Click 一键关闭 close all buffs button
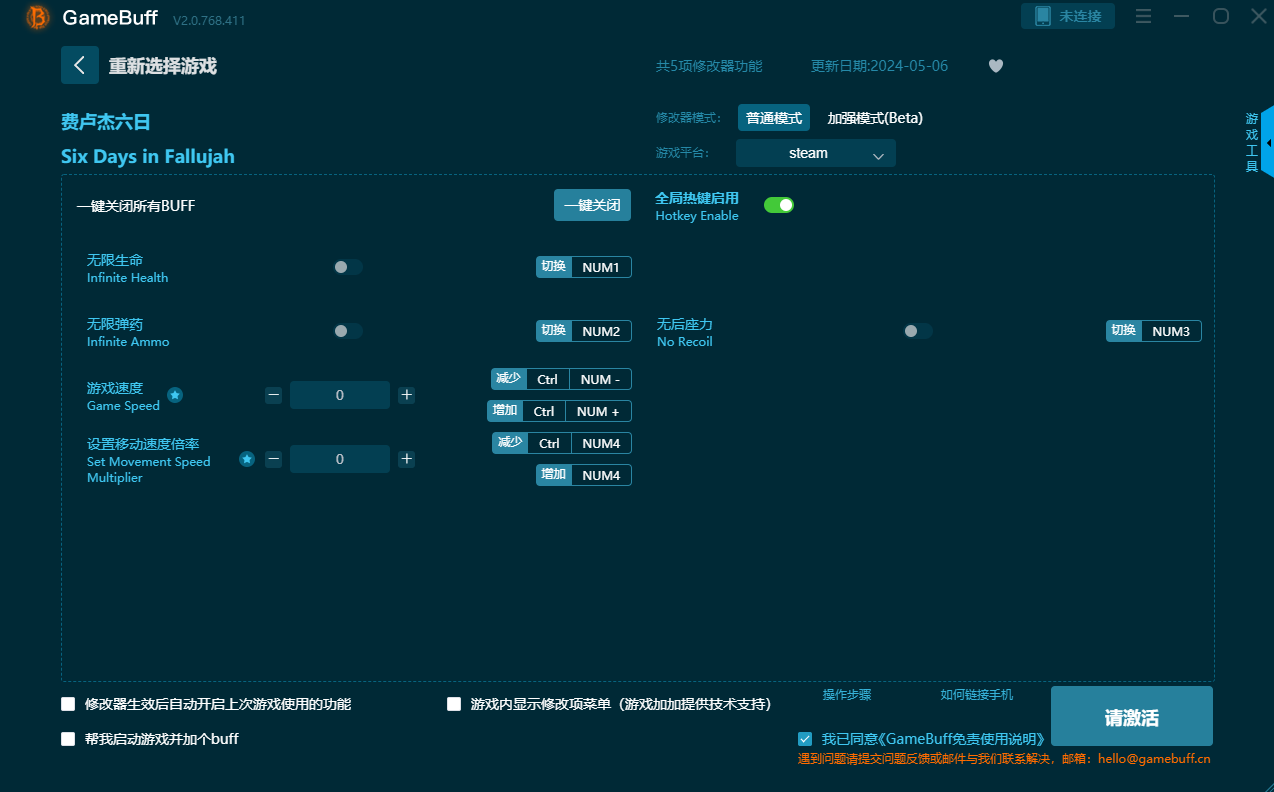The image size is (1274, 792). (592, 205)
